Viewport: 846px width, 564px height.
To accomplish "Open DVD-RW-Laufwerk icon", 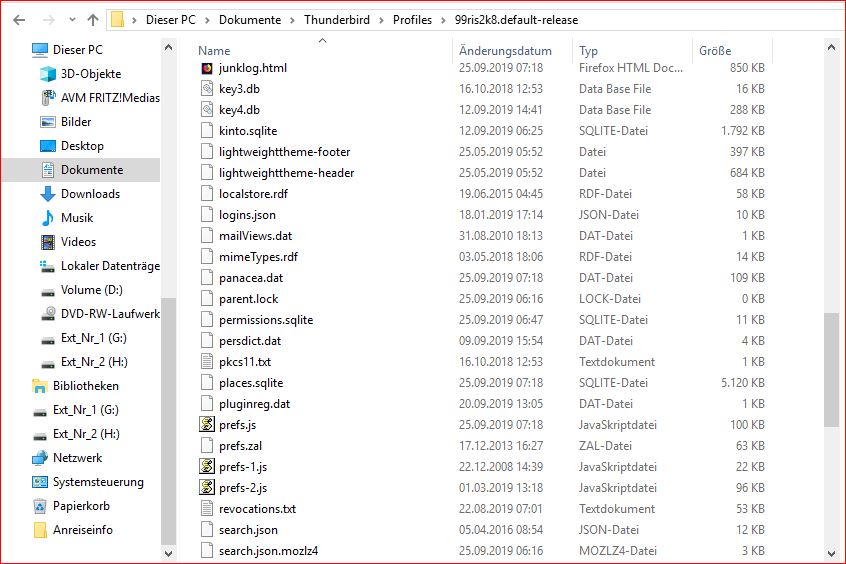I will coord(49,314).
